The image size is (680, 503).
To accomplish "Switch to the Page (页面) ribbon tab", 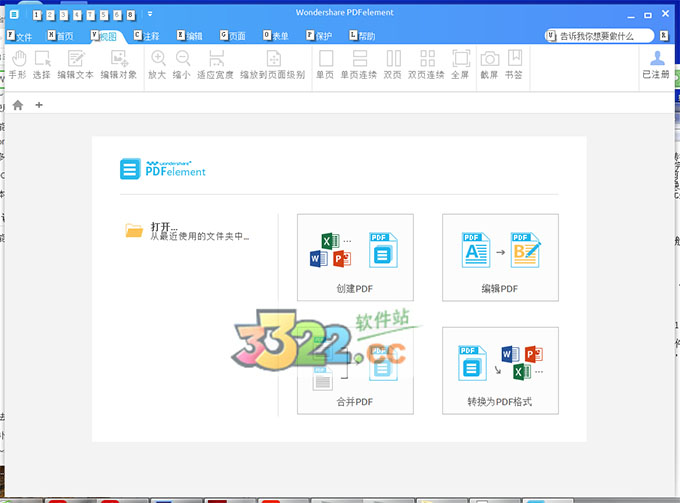I will [x=233, y=36].
